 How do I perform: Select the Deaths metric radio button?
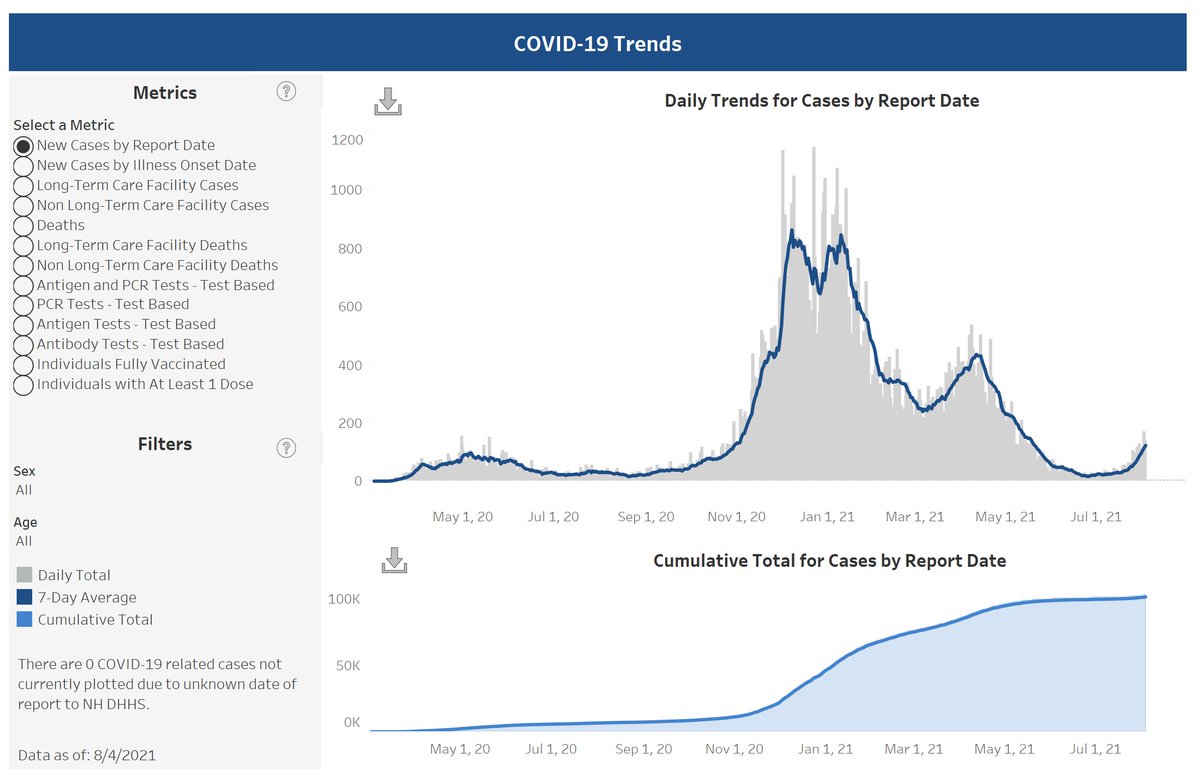23,225
